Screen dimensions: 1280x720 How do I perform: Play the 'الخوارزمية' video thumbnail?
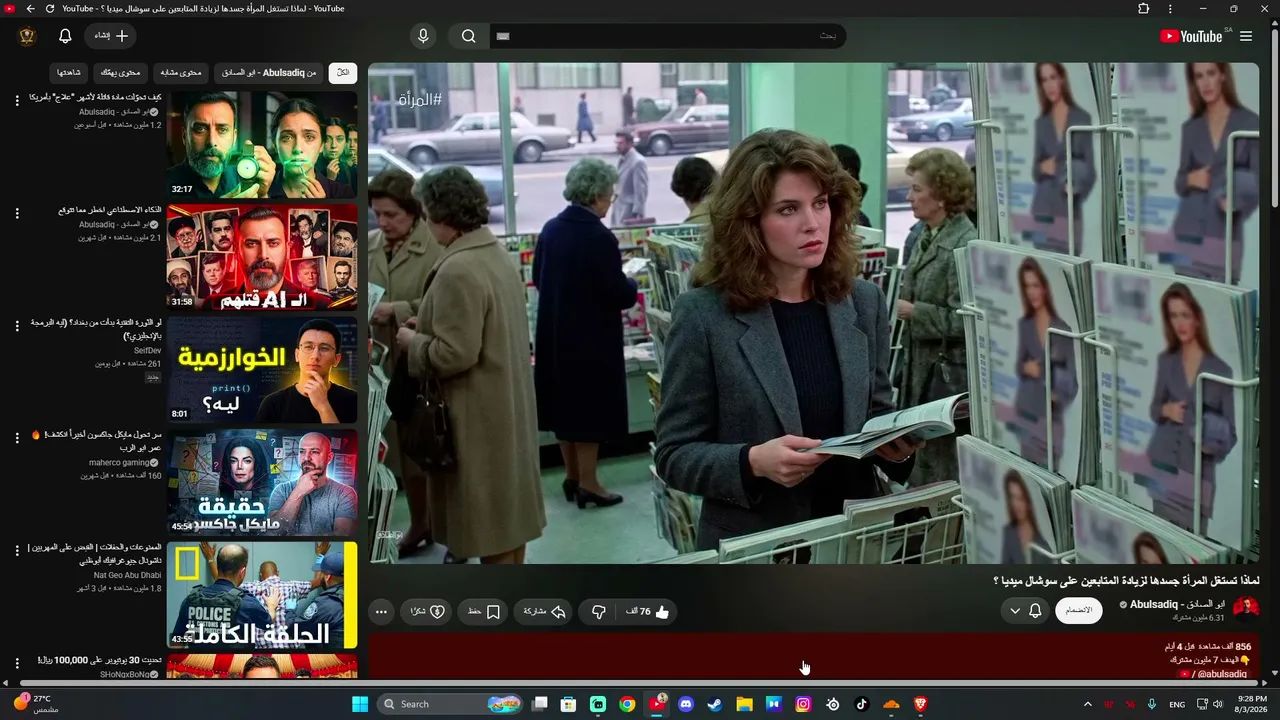[x=262, y=370]
